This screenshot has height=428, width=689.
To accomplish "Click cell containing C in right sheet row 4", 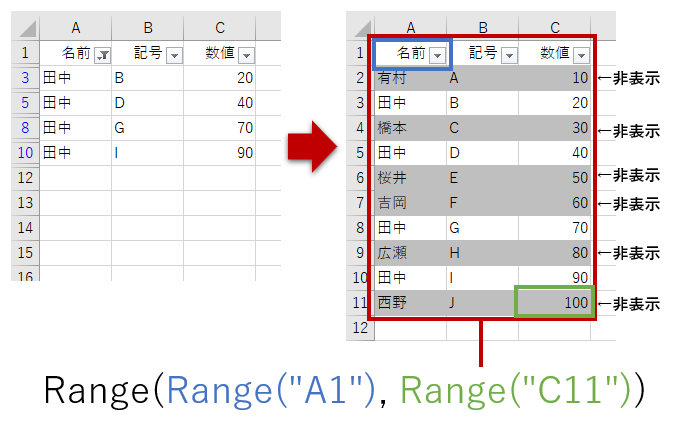I will 482,128.
